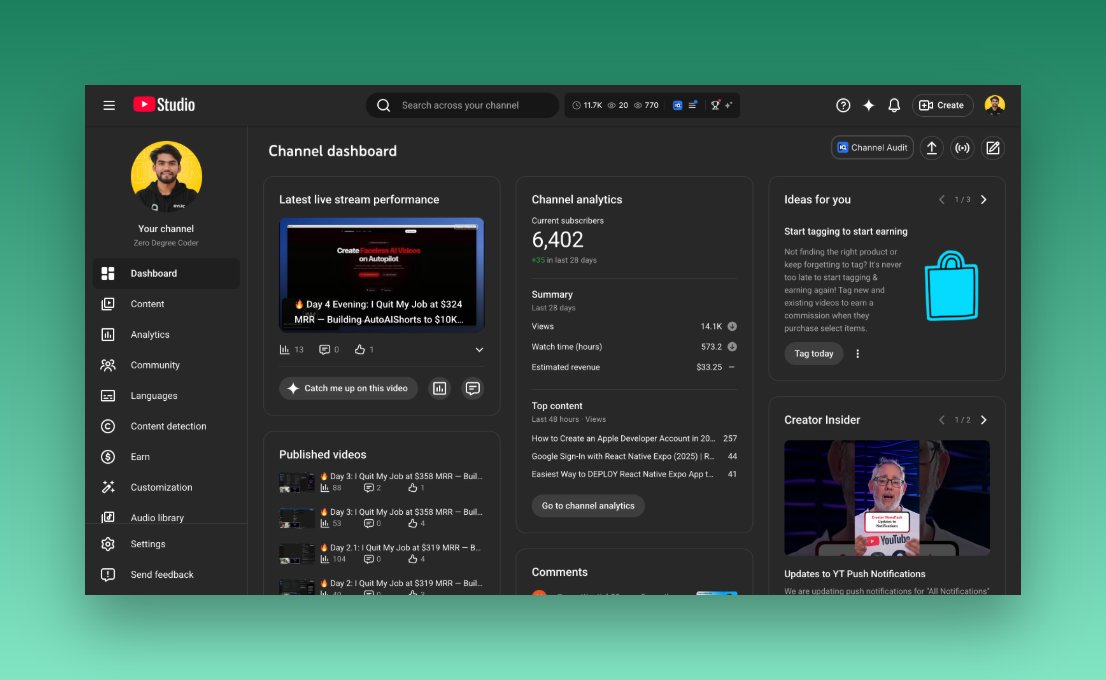Viewport: 1106px width, 680px height.
Task: Click 'Updates to YT Push Notifications' title
Action: click(855, 573)
